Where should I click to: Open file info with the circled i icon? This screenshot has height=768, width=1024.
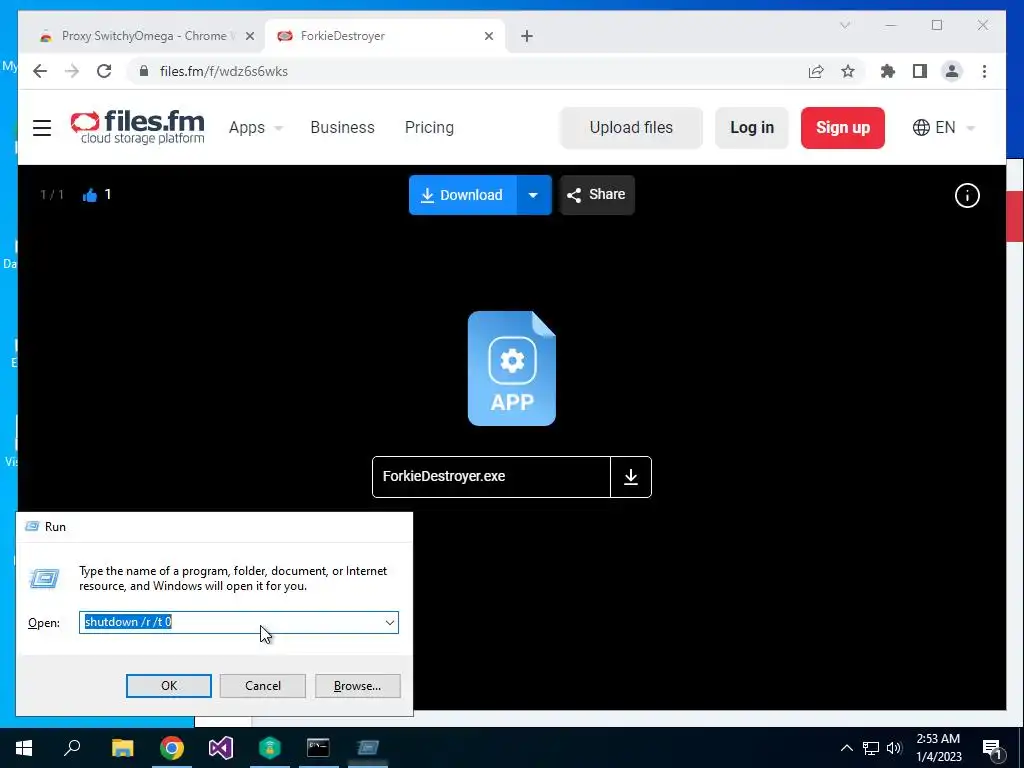pos(967,195)
